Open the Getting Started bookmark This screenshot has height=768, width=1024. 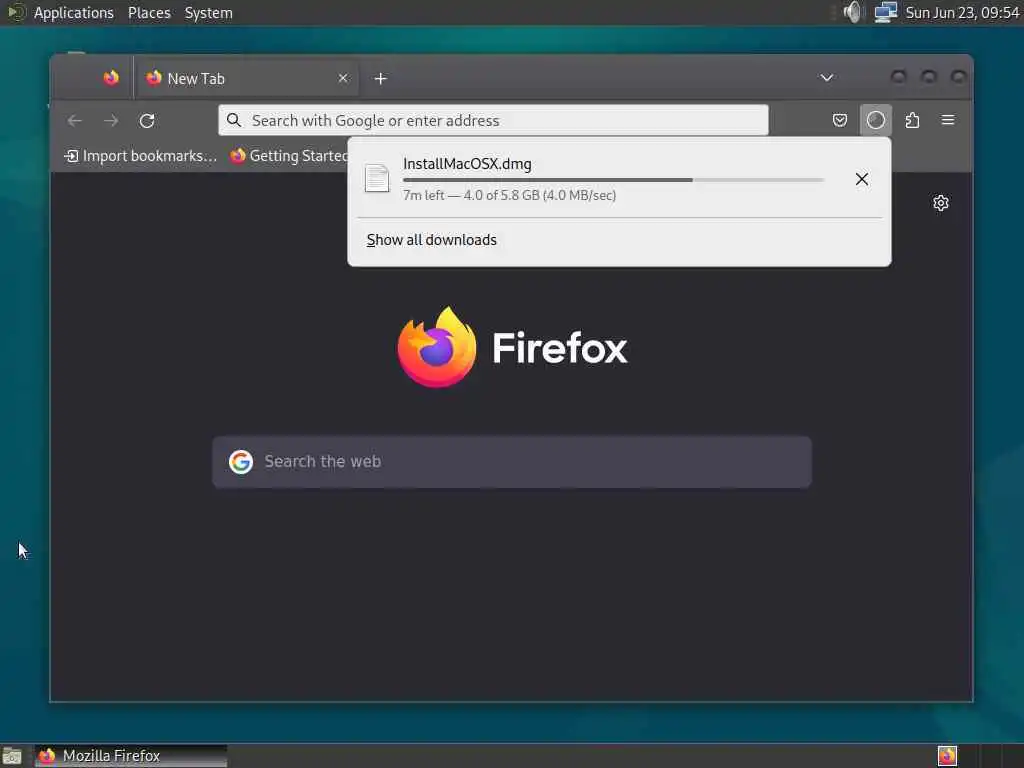click(x=288, y=156)
